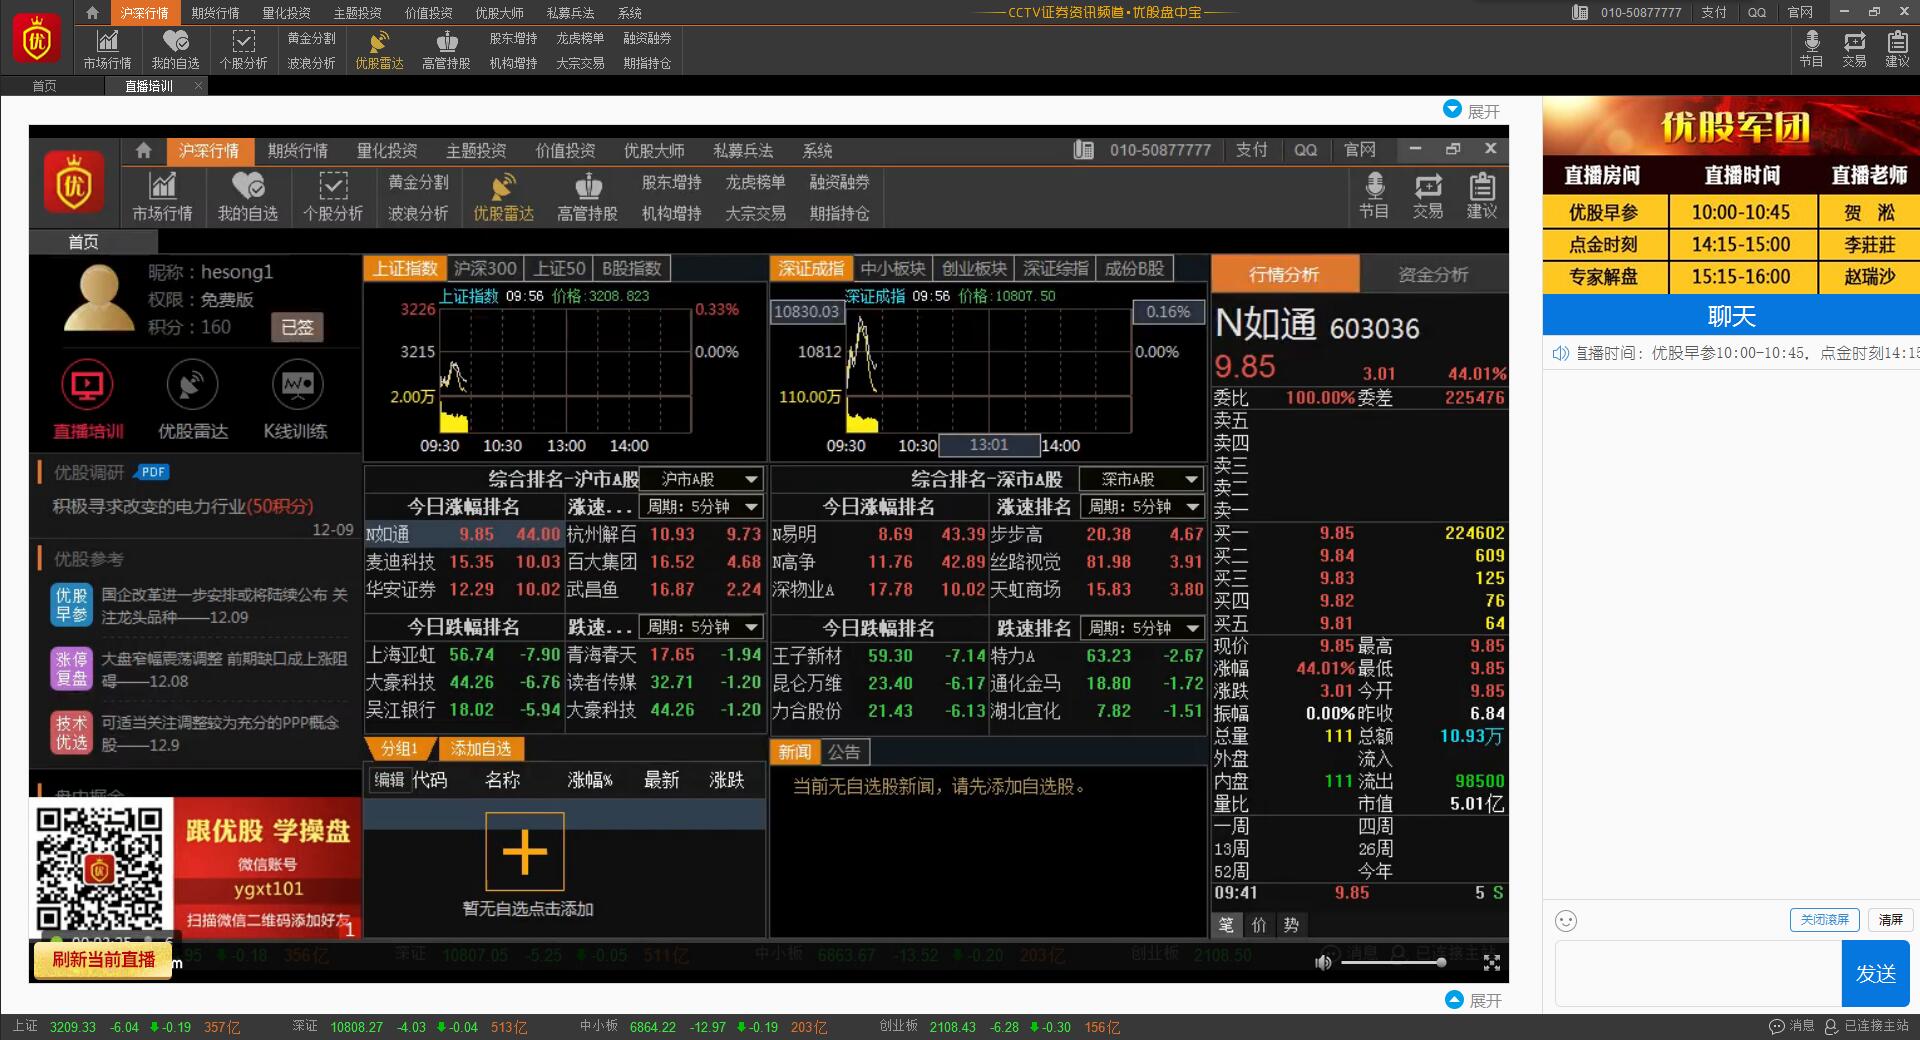Viewport: 1920px width, 1040px height.
Task: Click 直播培训 red monitor icon in video
Action: pos(88,386)
